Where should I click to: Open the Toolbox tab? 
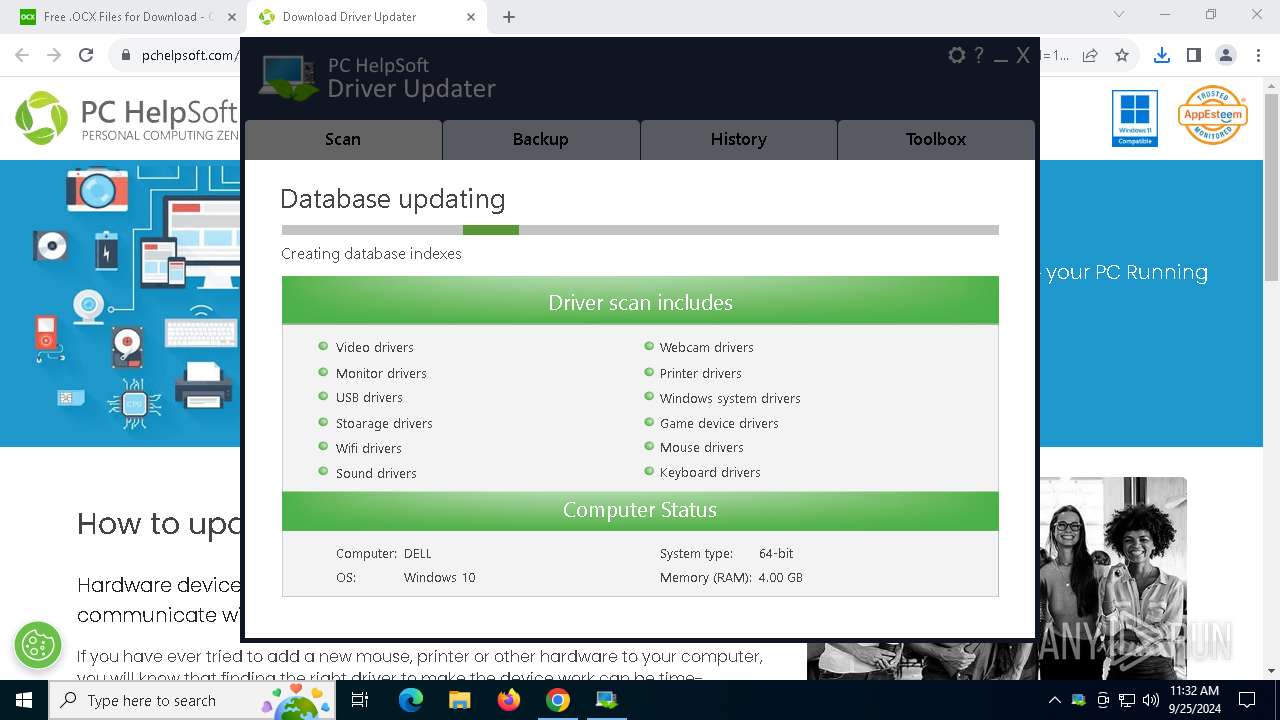click(936, 139)
